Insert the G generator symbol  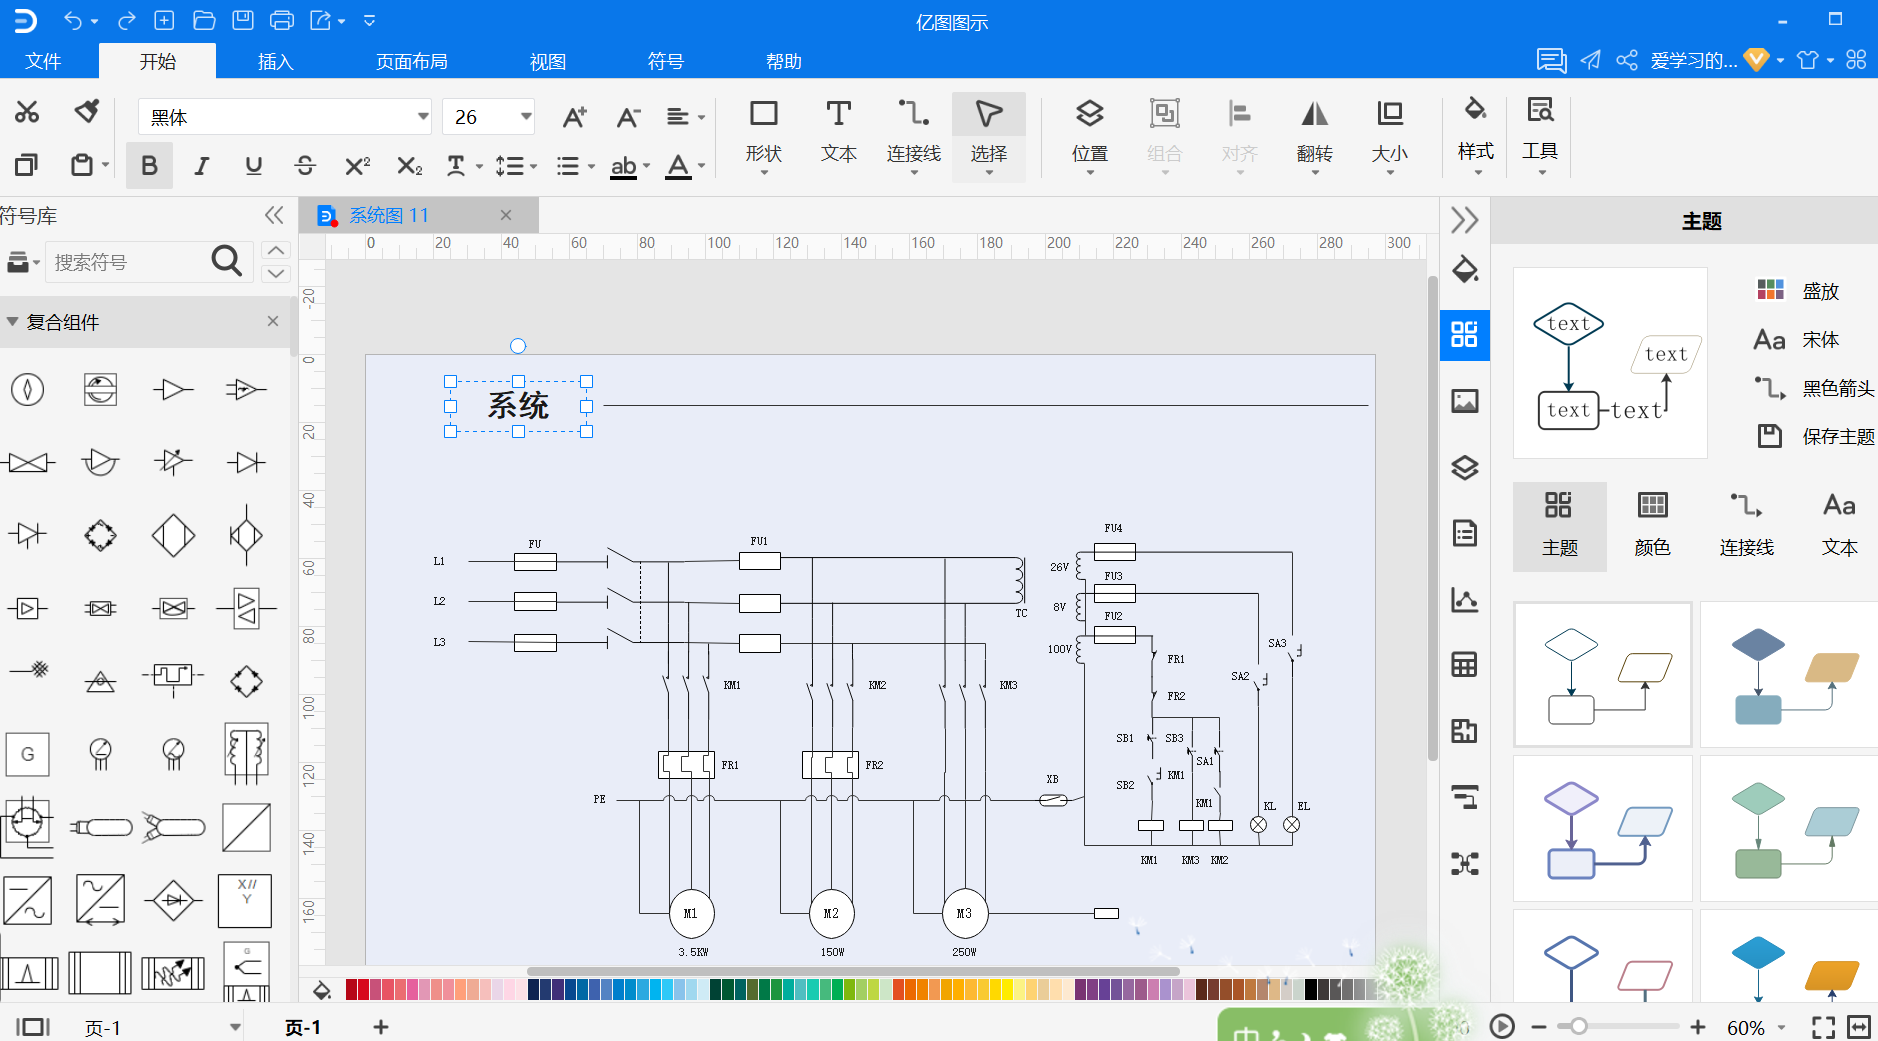tap(27, 754)
